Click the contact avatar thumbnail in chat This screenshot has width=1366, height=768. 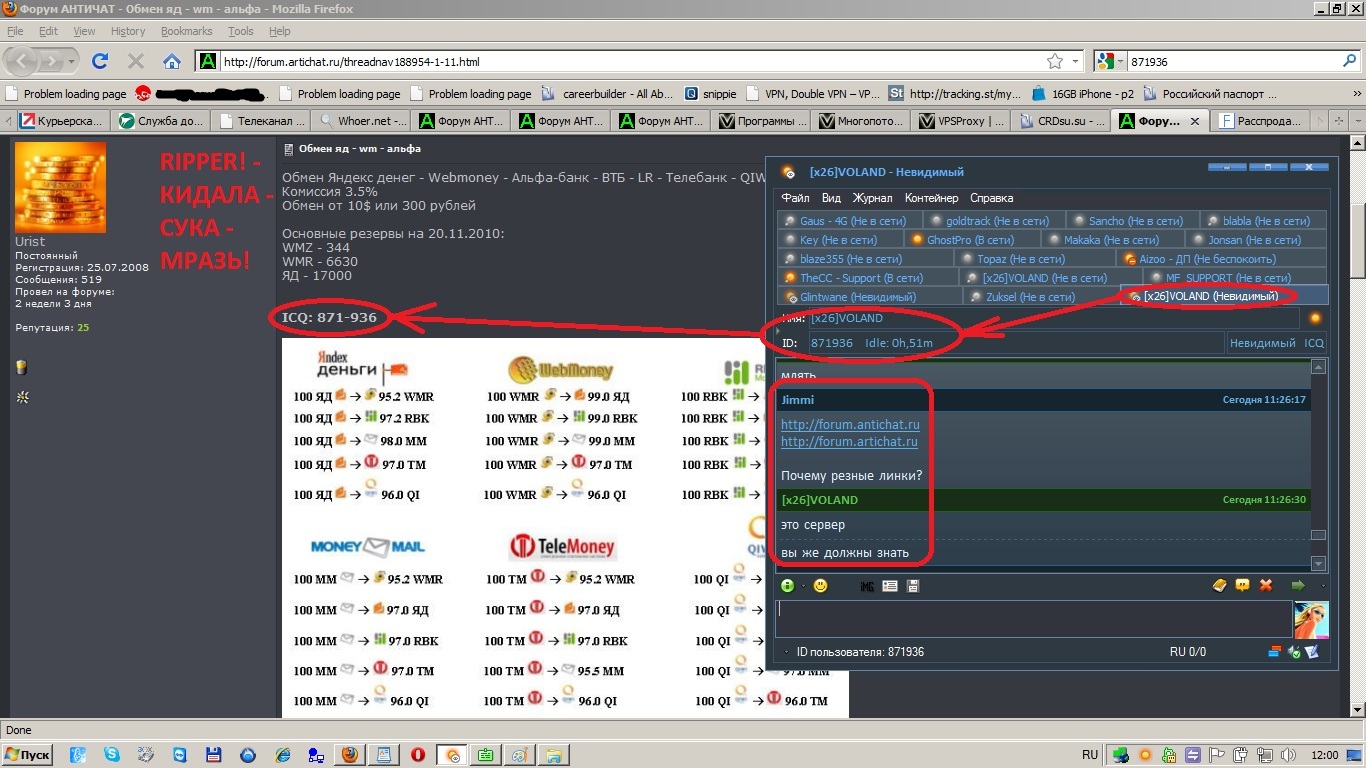click(1312, 620)
